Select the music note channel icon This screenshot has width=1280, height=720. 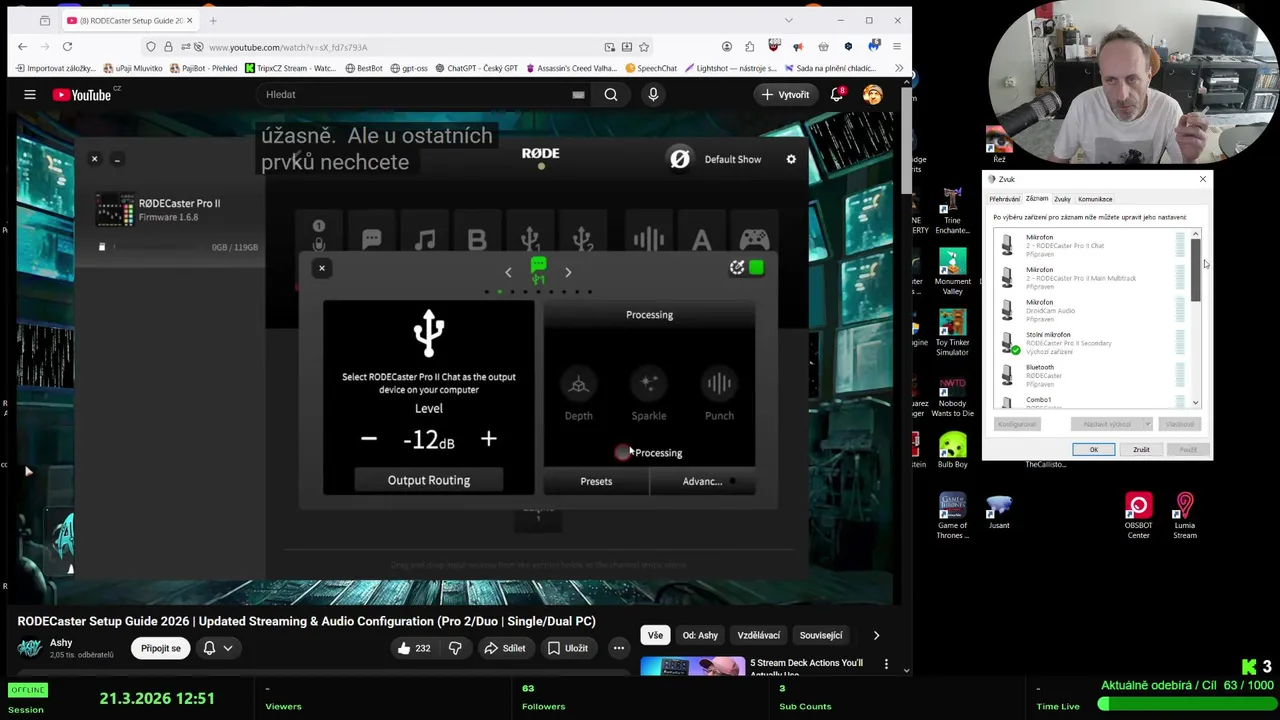[425, 239]
